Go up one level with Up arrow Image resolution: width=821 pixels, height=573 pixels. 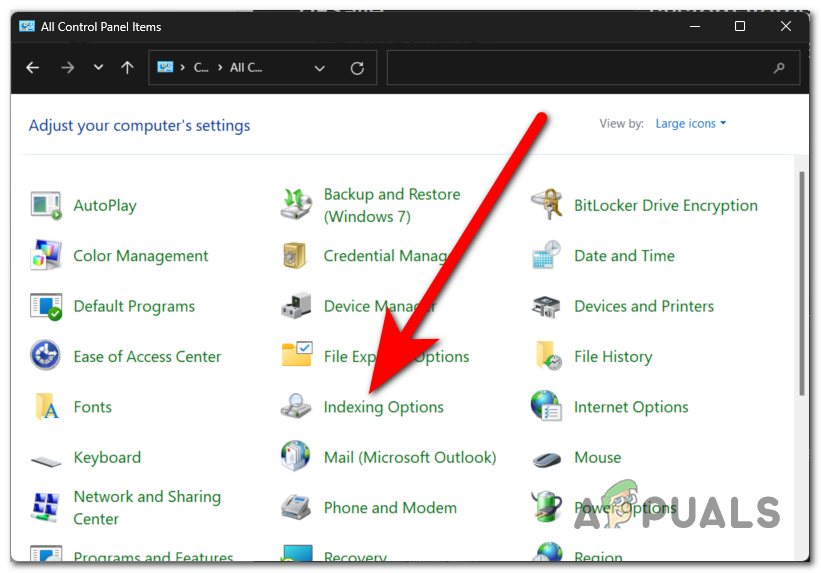tap(127, 69)
